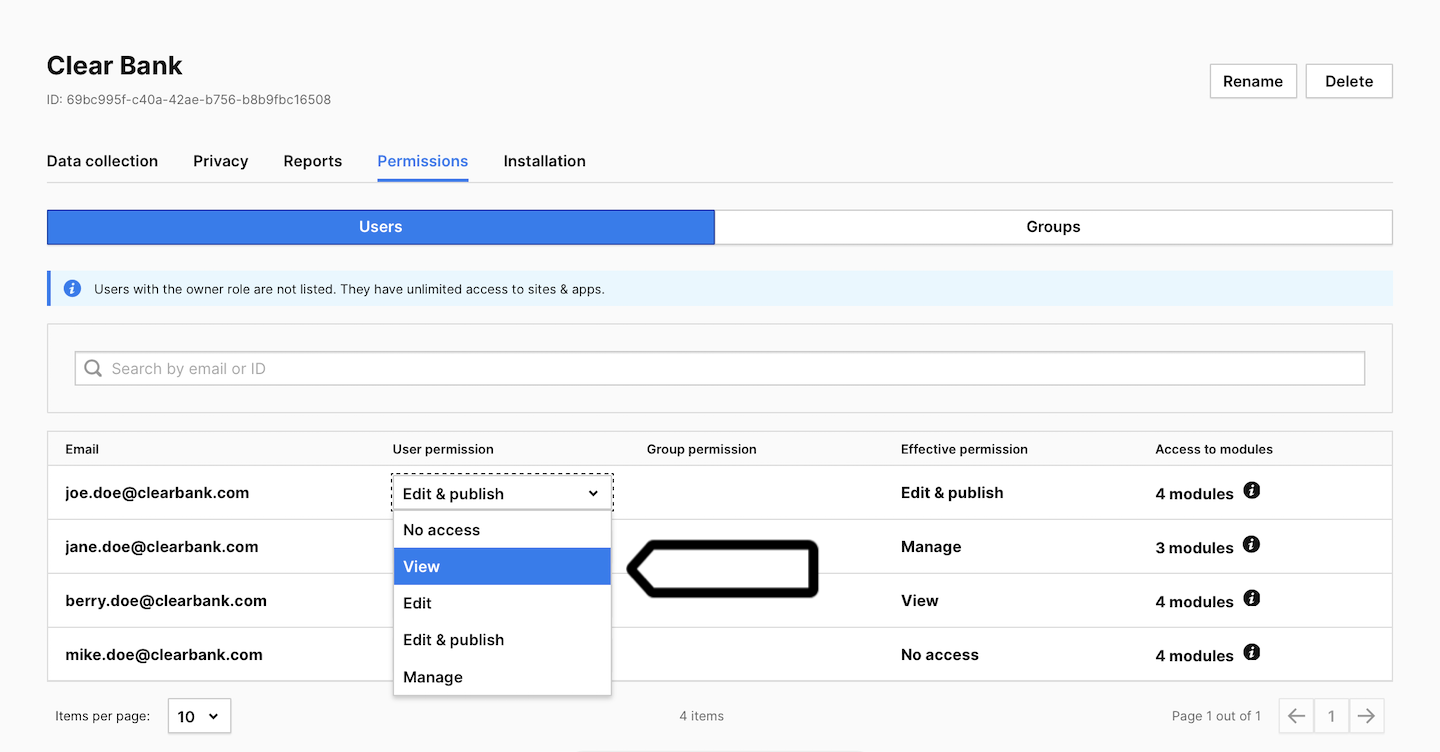Select Manage from the permission list
1440x752 pixels.
[x=502, y=677]
